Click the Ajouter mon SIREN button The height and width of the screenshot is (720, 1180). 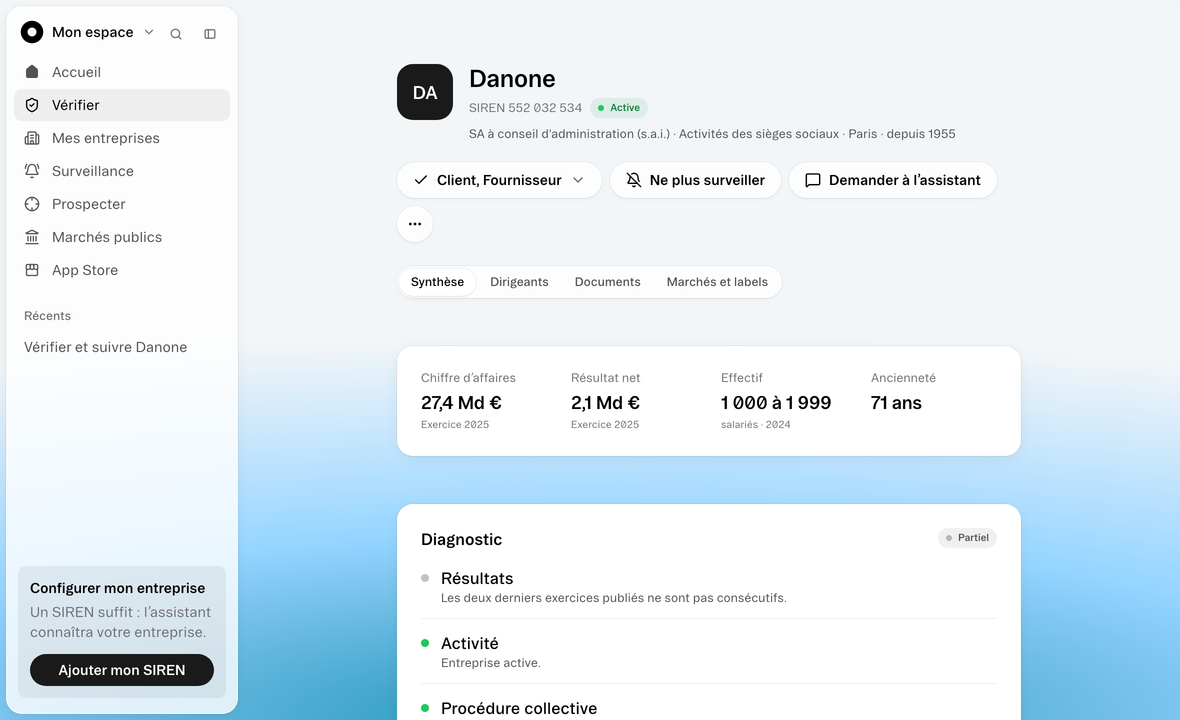122,670
